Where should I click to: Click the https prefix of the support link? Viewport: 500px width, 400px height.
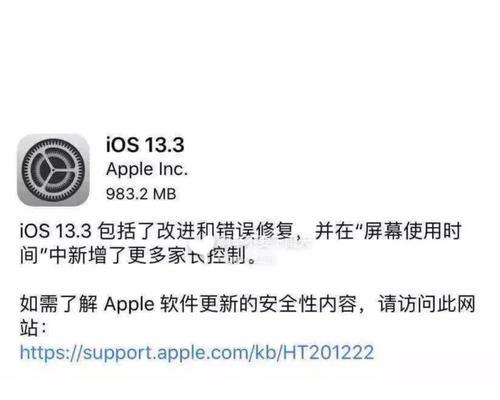tap(39, 352)
